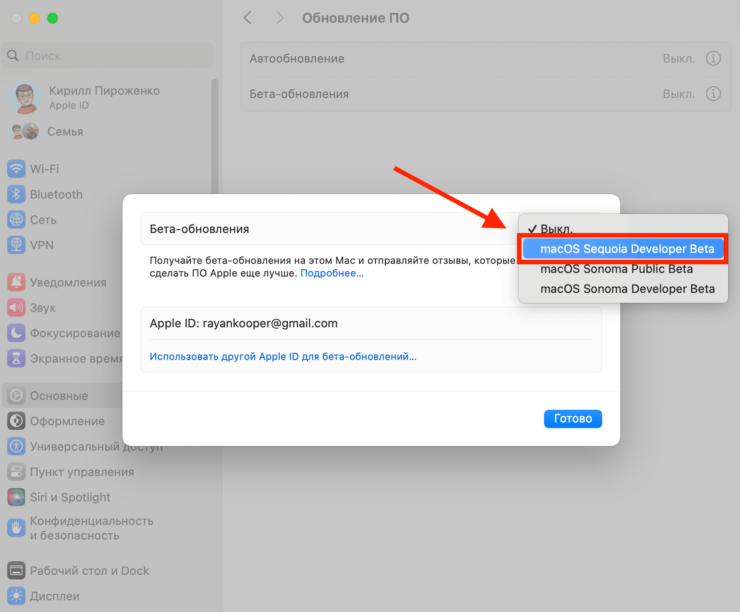Focus the Поиск search field
Viewport: 740px width, 612px height.
tap(108, 56)
